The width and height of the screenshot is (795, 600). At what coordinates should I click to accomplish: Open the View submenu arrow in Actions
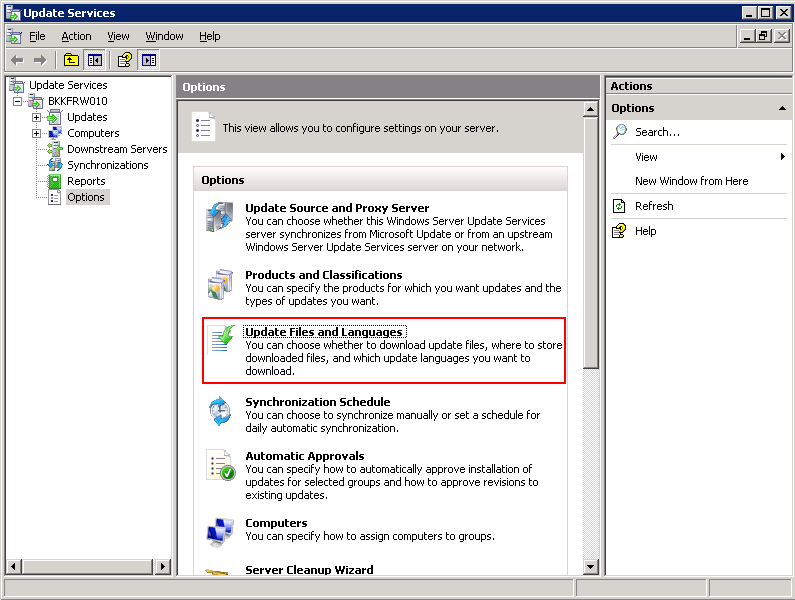[783, 157]
